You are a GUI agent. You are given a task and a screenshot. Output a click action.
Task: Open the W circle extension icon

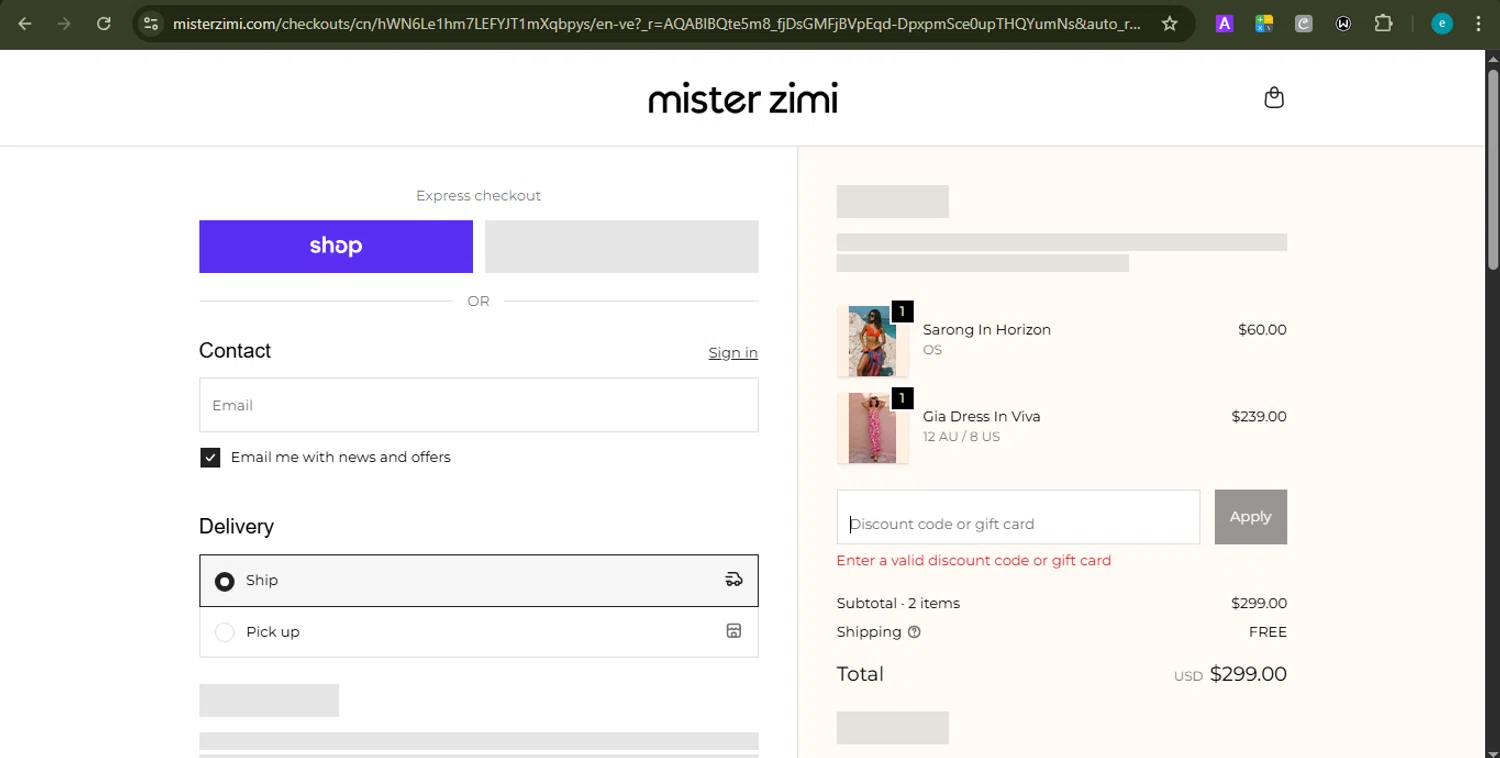pyautogui.click(x=1344, y=24)
